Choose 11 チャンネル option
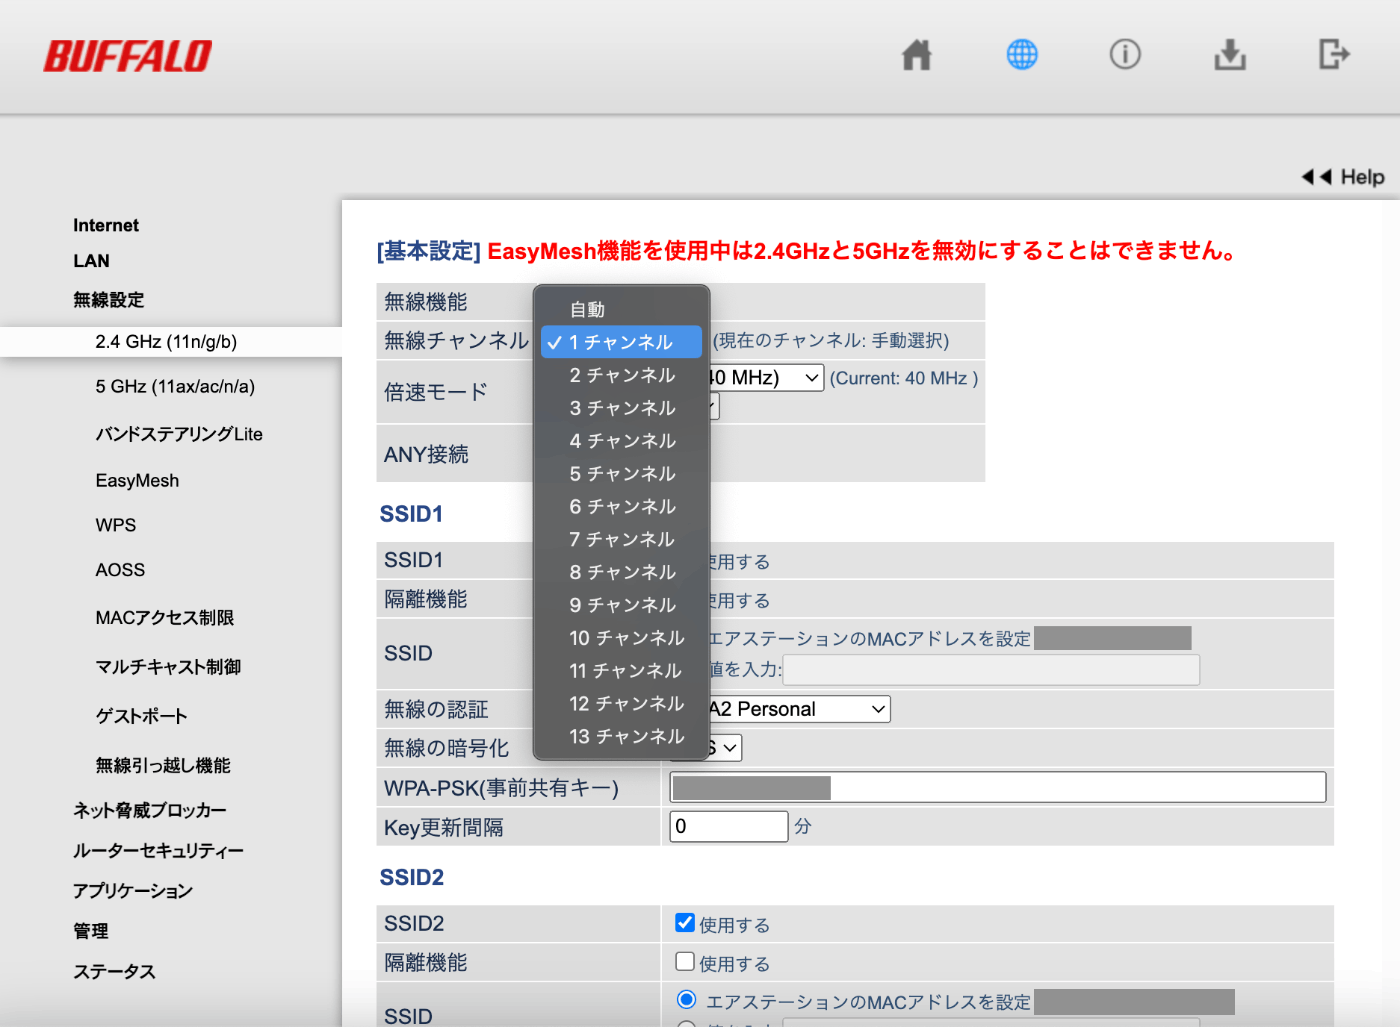Screen dimensions: 1400x1027 click(621, 671)
